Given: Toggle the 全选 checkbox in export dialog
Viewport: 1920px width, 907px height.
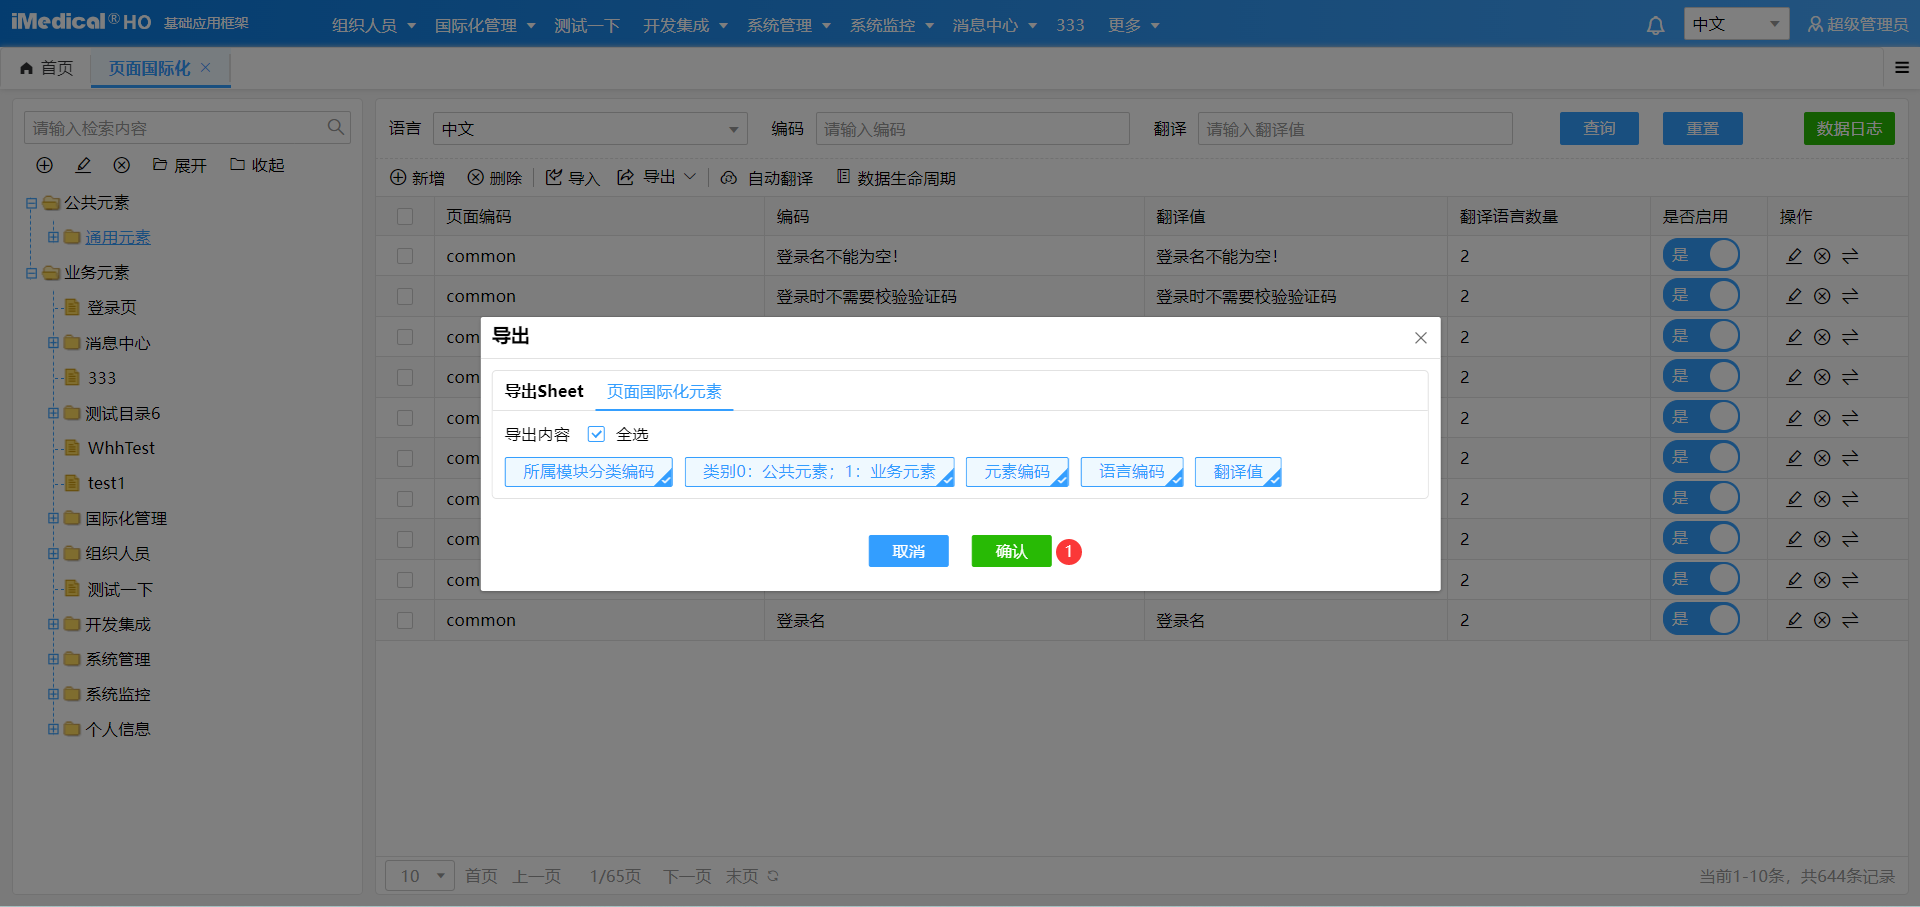Looking at the screenshot, I should [596, 434].
